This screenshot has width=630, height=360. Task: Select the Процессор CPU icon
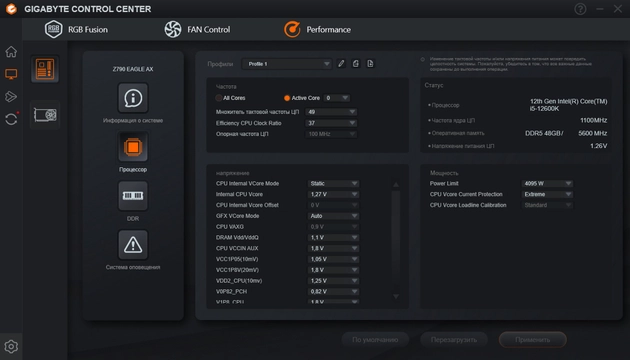tap(133, 147)
